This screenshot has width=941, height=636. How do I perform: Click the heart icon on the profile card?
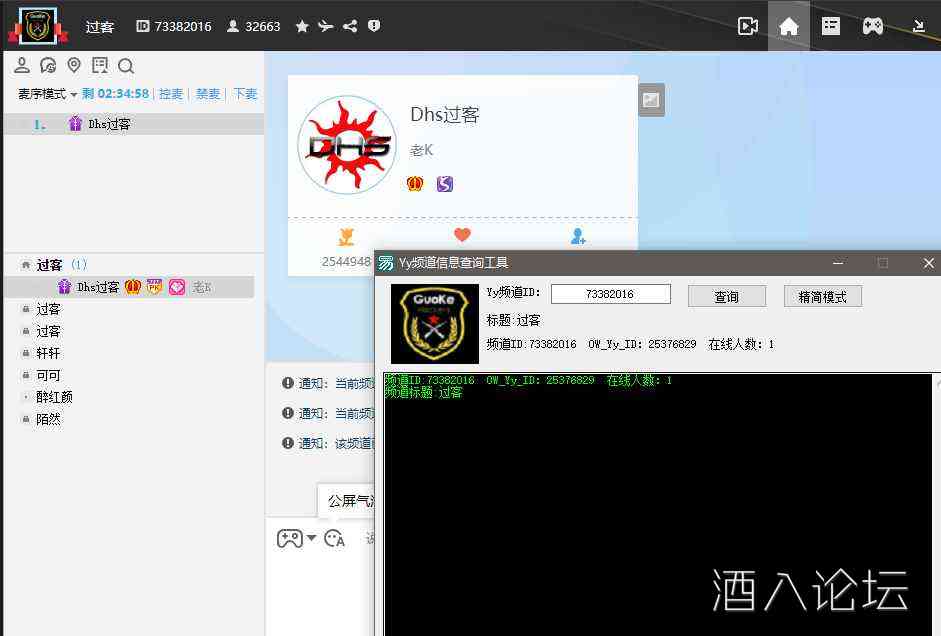tap(462, 235)
